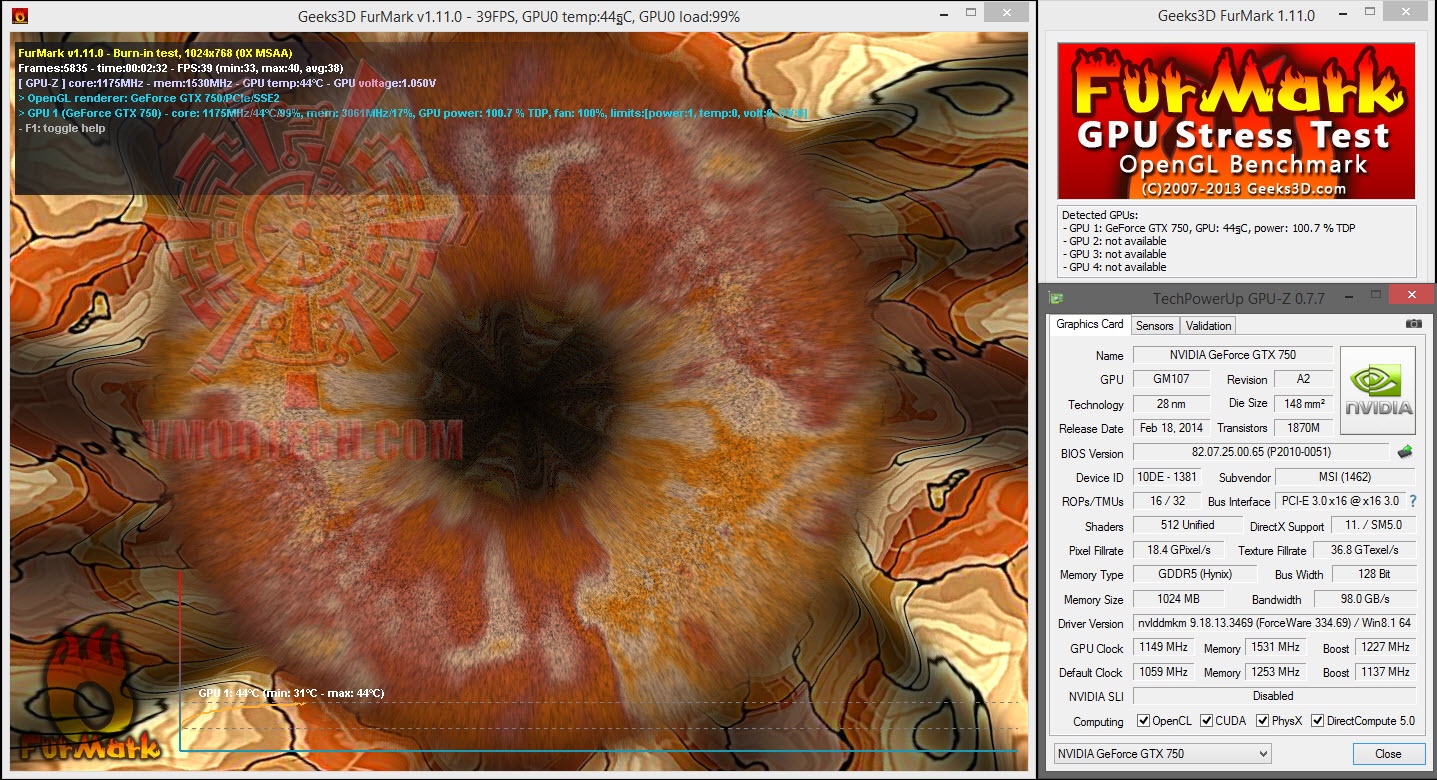Viewport: 1437px width, 780px height.
Task: Maximize the FurMark burn-in test window
Action: click(x=969, y=14)
